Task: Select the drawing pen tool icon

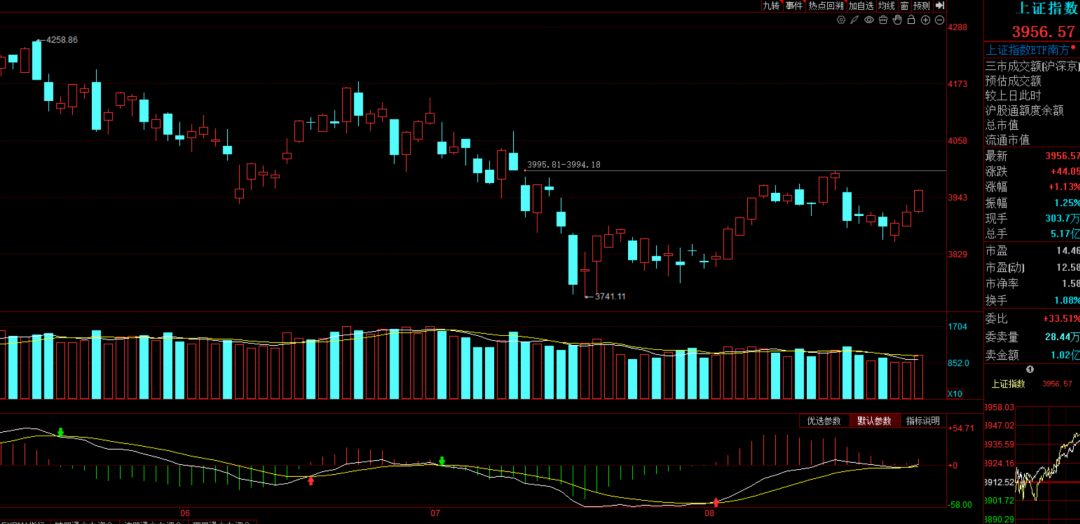Action: click(855, 21)
